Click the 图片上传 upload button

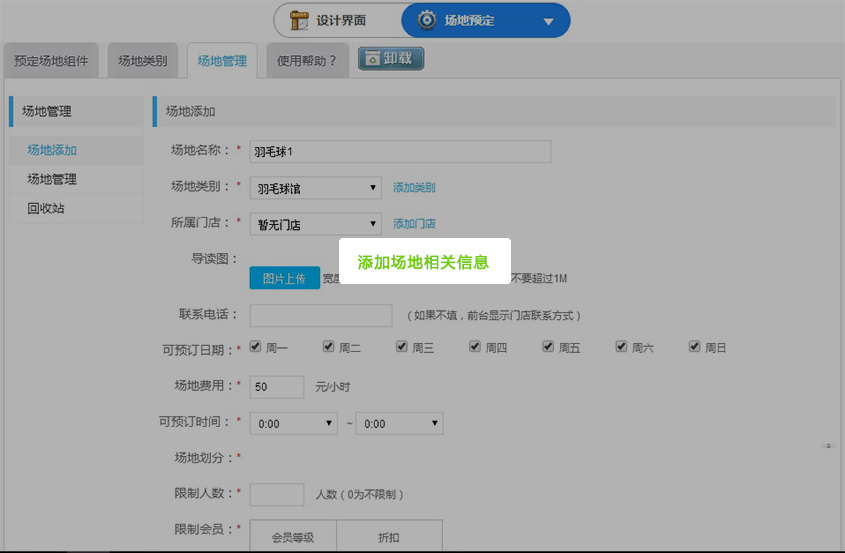tap(284, 278)
